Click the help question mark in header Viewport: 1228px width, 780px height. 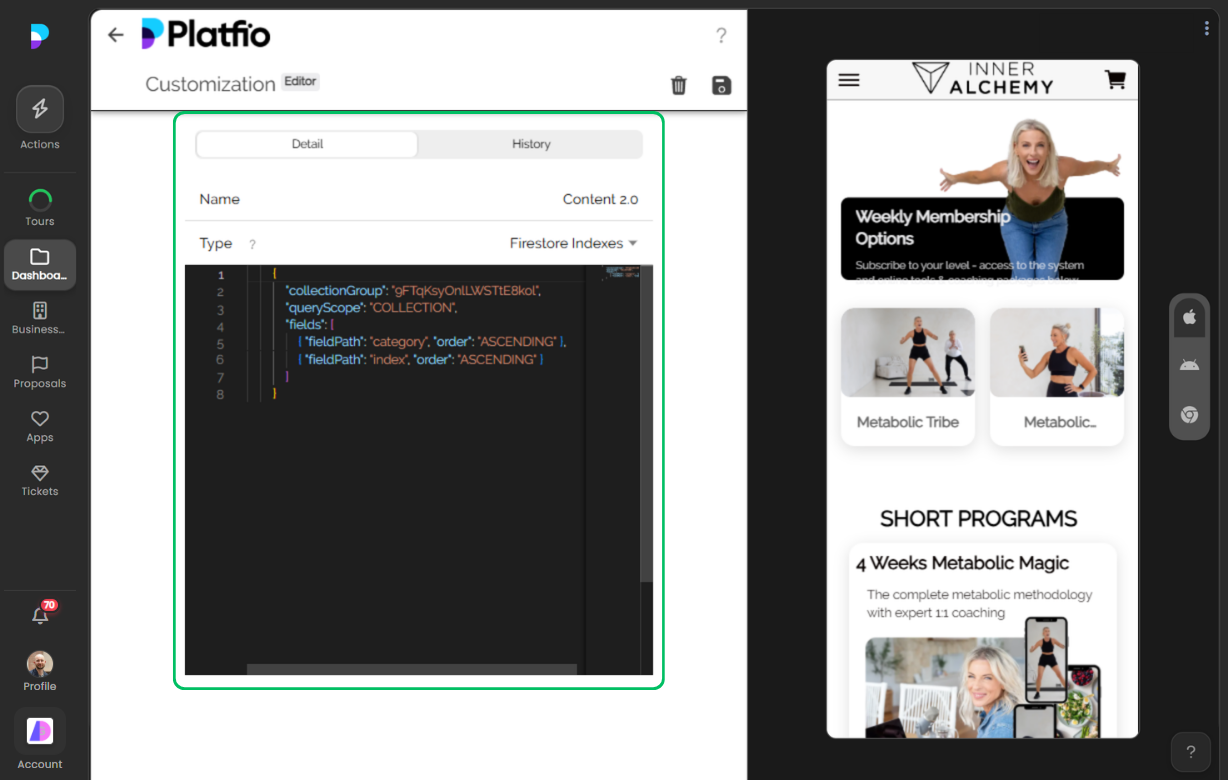pyautogui.click(x=721, y=36)
